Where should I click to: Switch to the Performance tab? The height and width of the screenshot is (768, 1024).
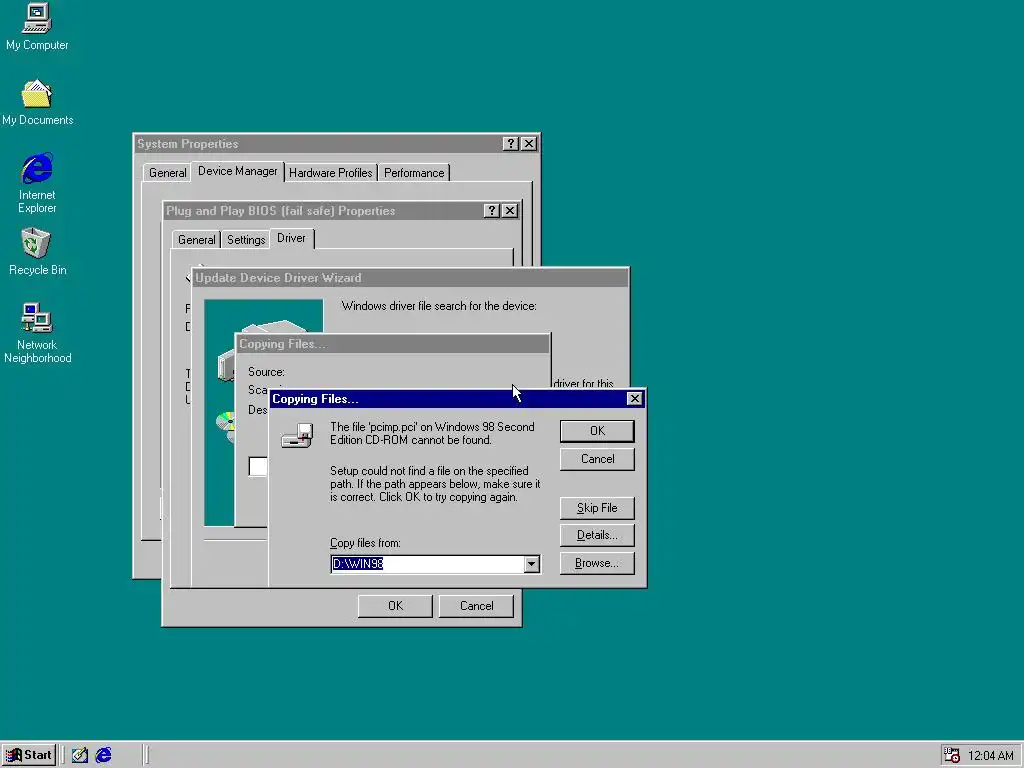(414, 173)
